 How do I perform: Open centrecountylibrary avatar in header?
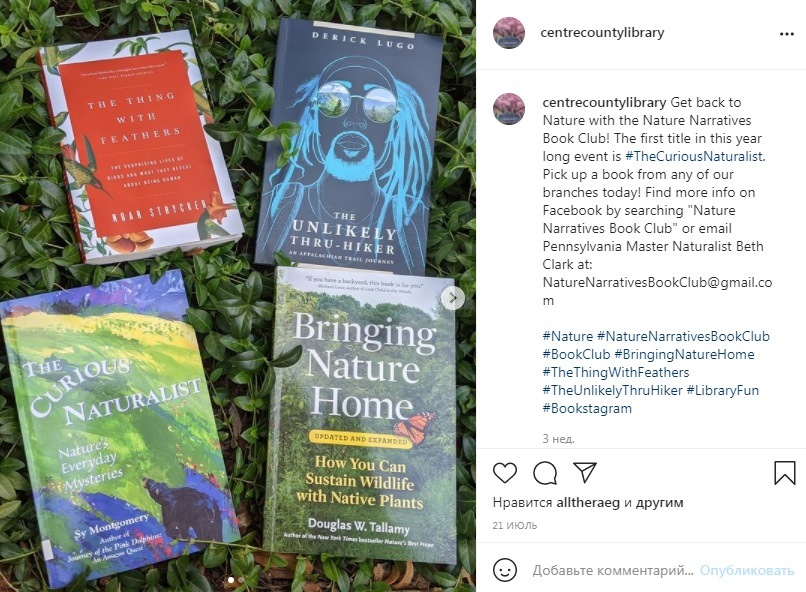coord(509,33)
